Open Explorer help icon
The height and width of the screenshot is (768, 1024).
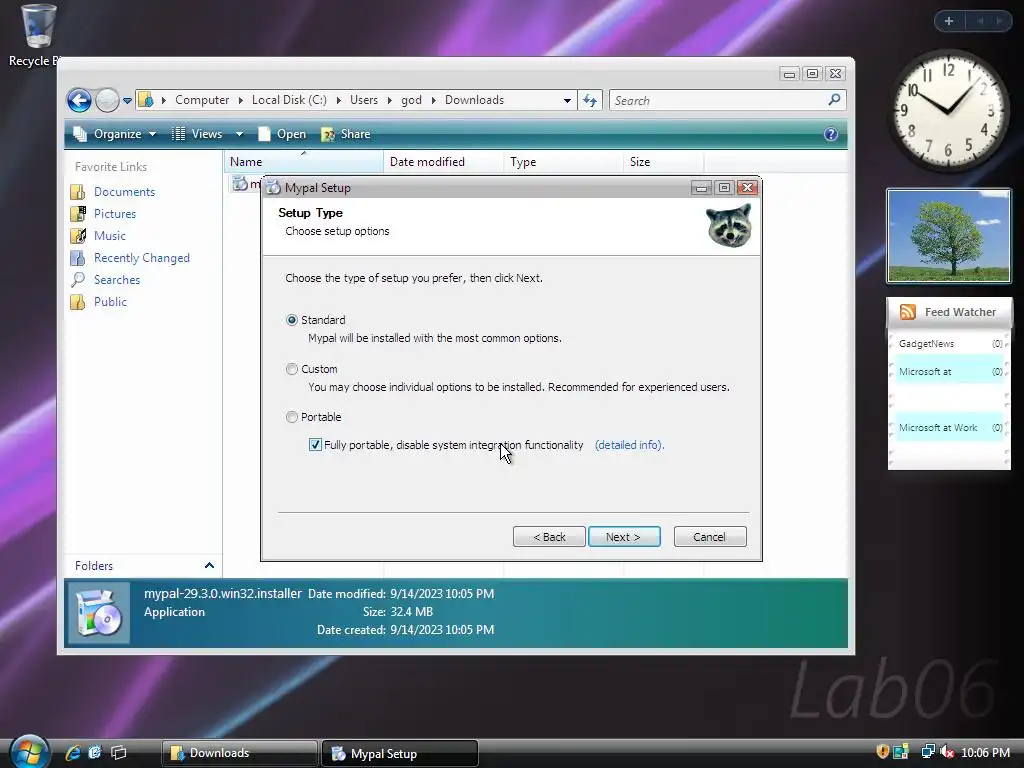(x=831, y=134)
